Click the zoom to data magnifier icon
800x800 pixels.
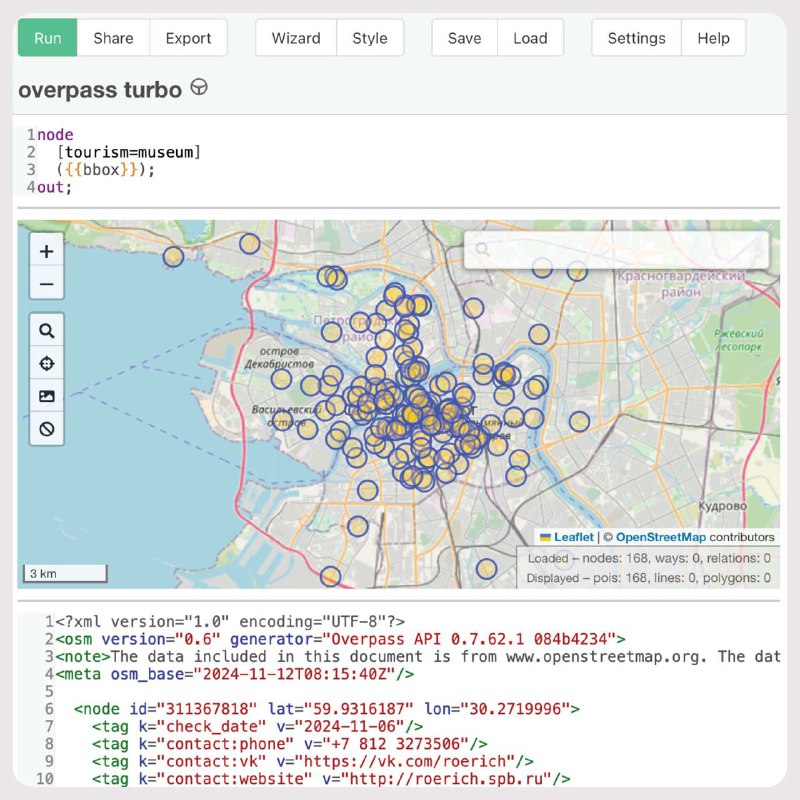pos(47,331)
